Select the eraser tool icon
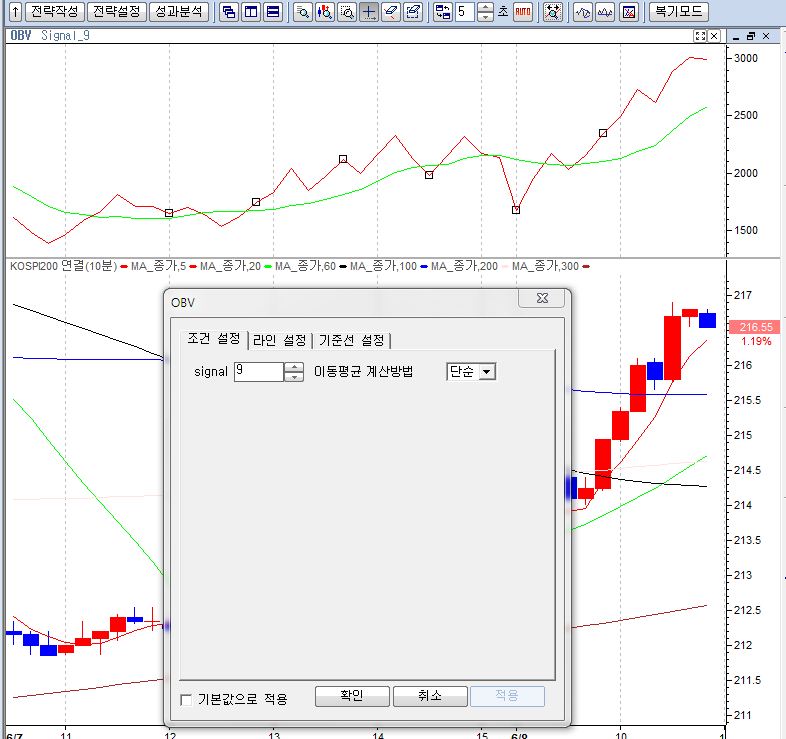This screenshot has width=786, height=739. pyautogui.click(x=391, y=12)
